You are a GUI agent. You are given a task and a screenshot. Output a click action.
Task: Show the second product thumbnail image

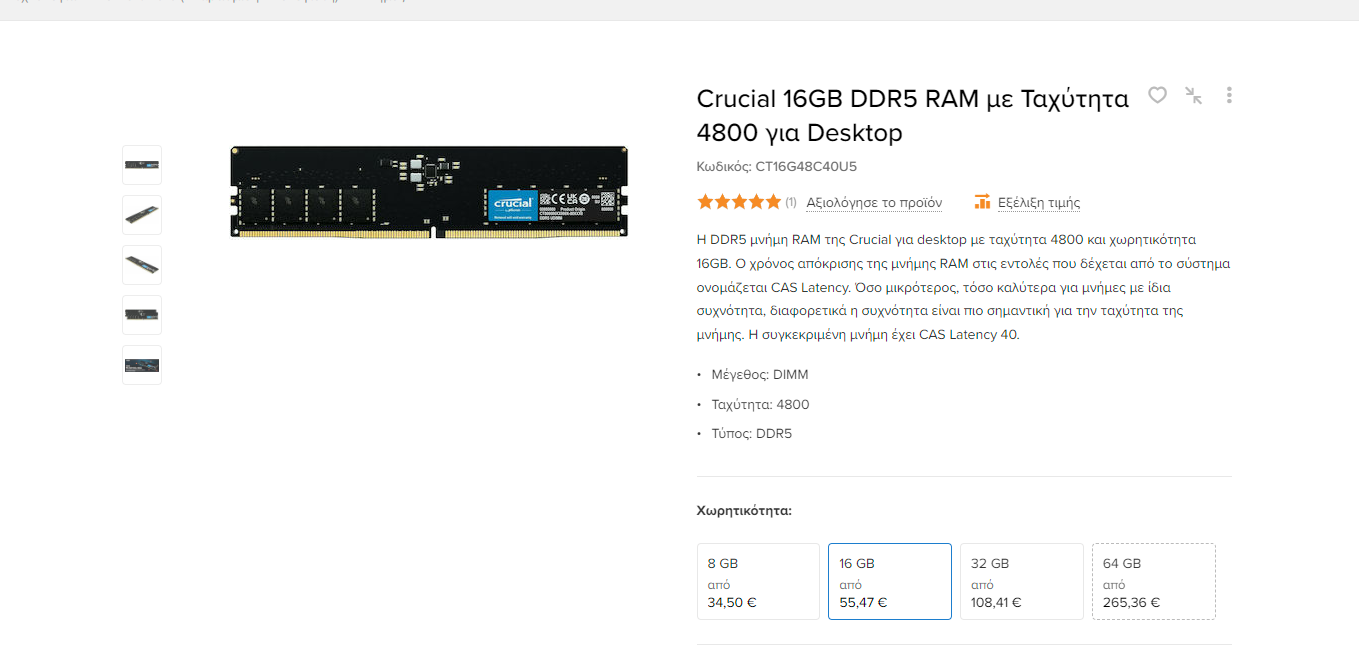[x=142, y=215]
